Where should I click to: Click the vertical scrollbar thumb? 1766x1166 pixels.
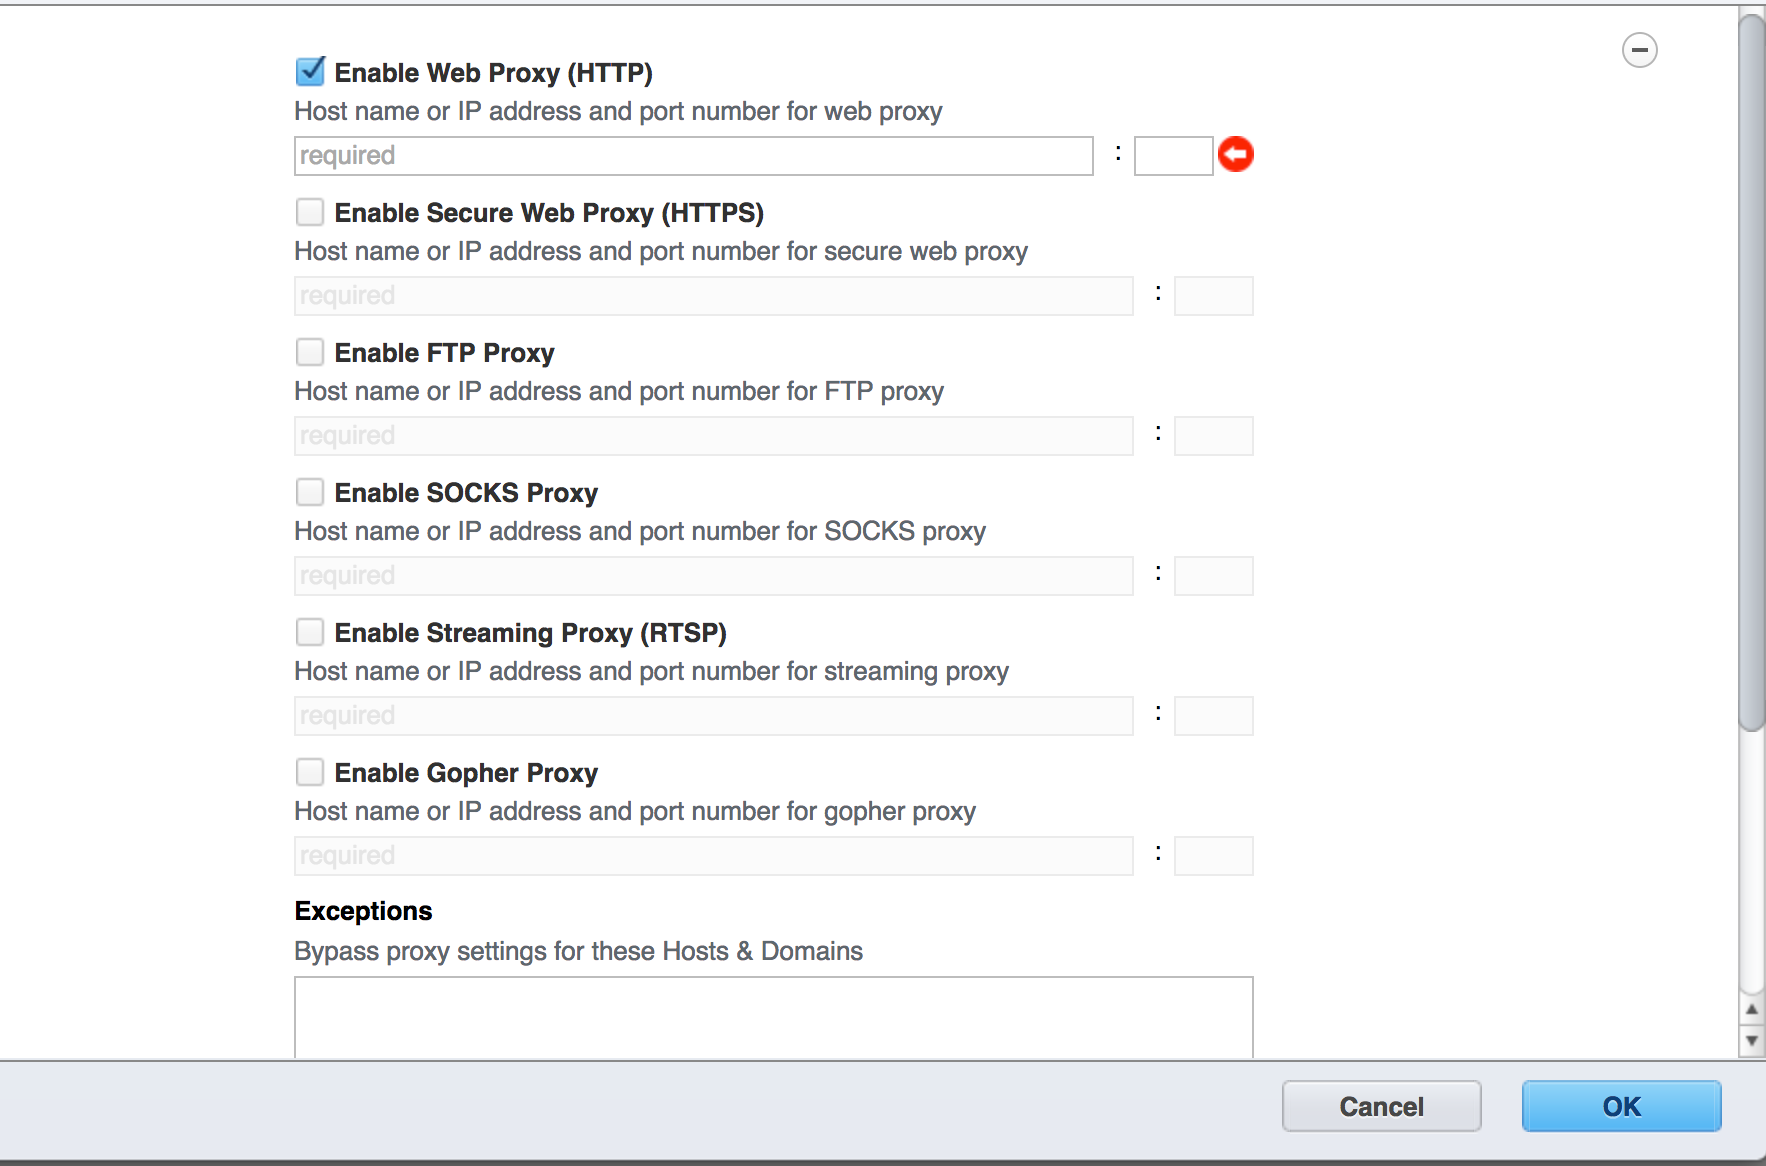click(1751, 370)
